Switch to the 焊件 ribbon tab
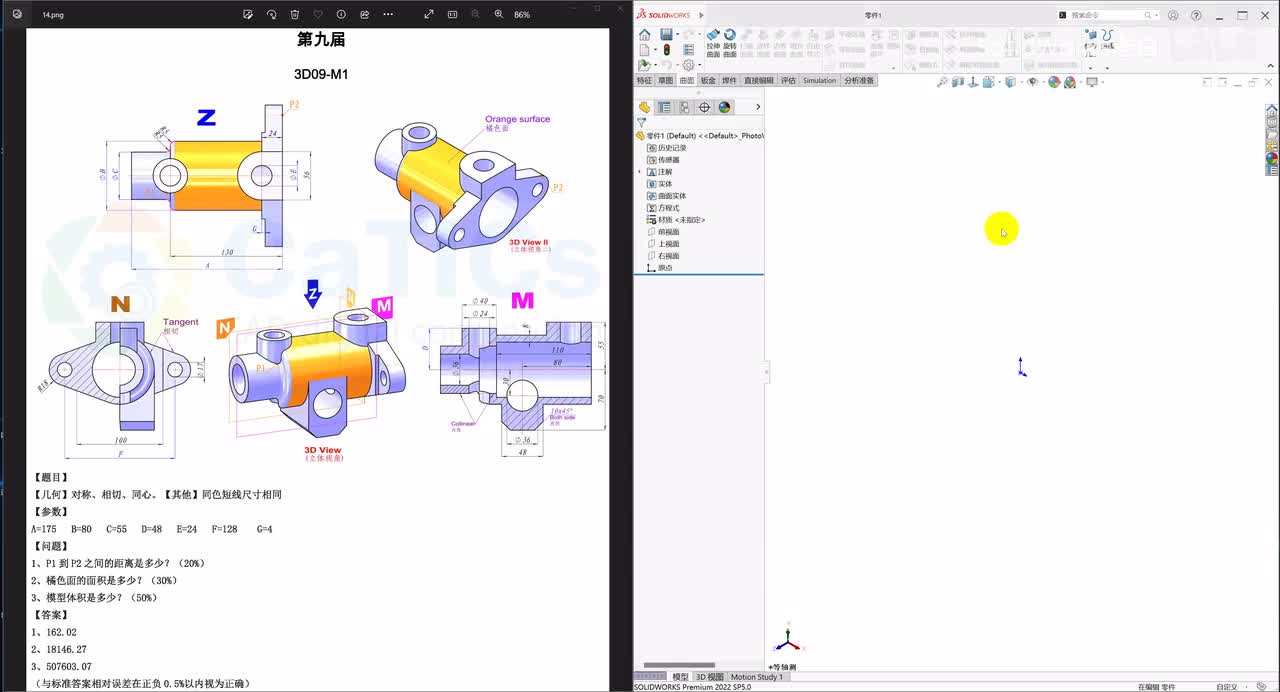Screen dimensions: 1280x692 pos(729,80)
